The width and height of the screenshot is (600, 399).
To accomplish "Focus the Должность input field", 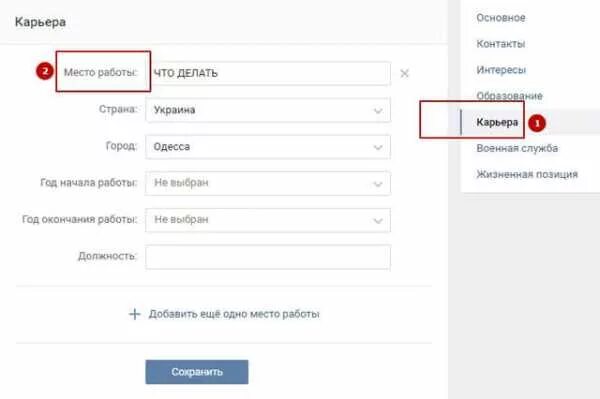I will tap(268, 257).
